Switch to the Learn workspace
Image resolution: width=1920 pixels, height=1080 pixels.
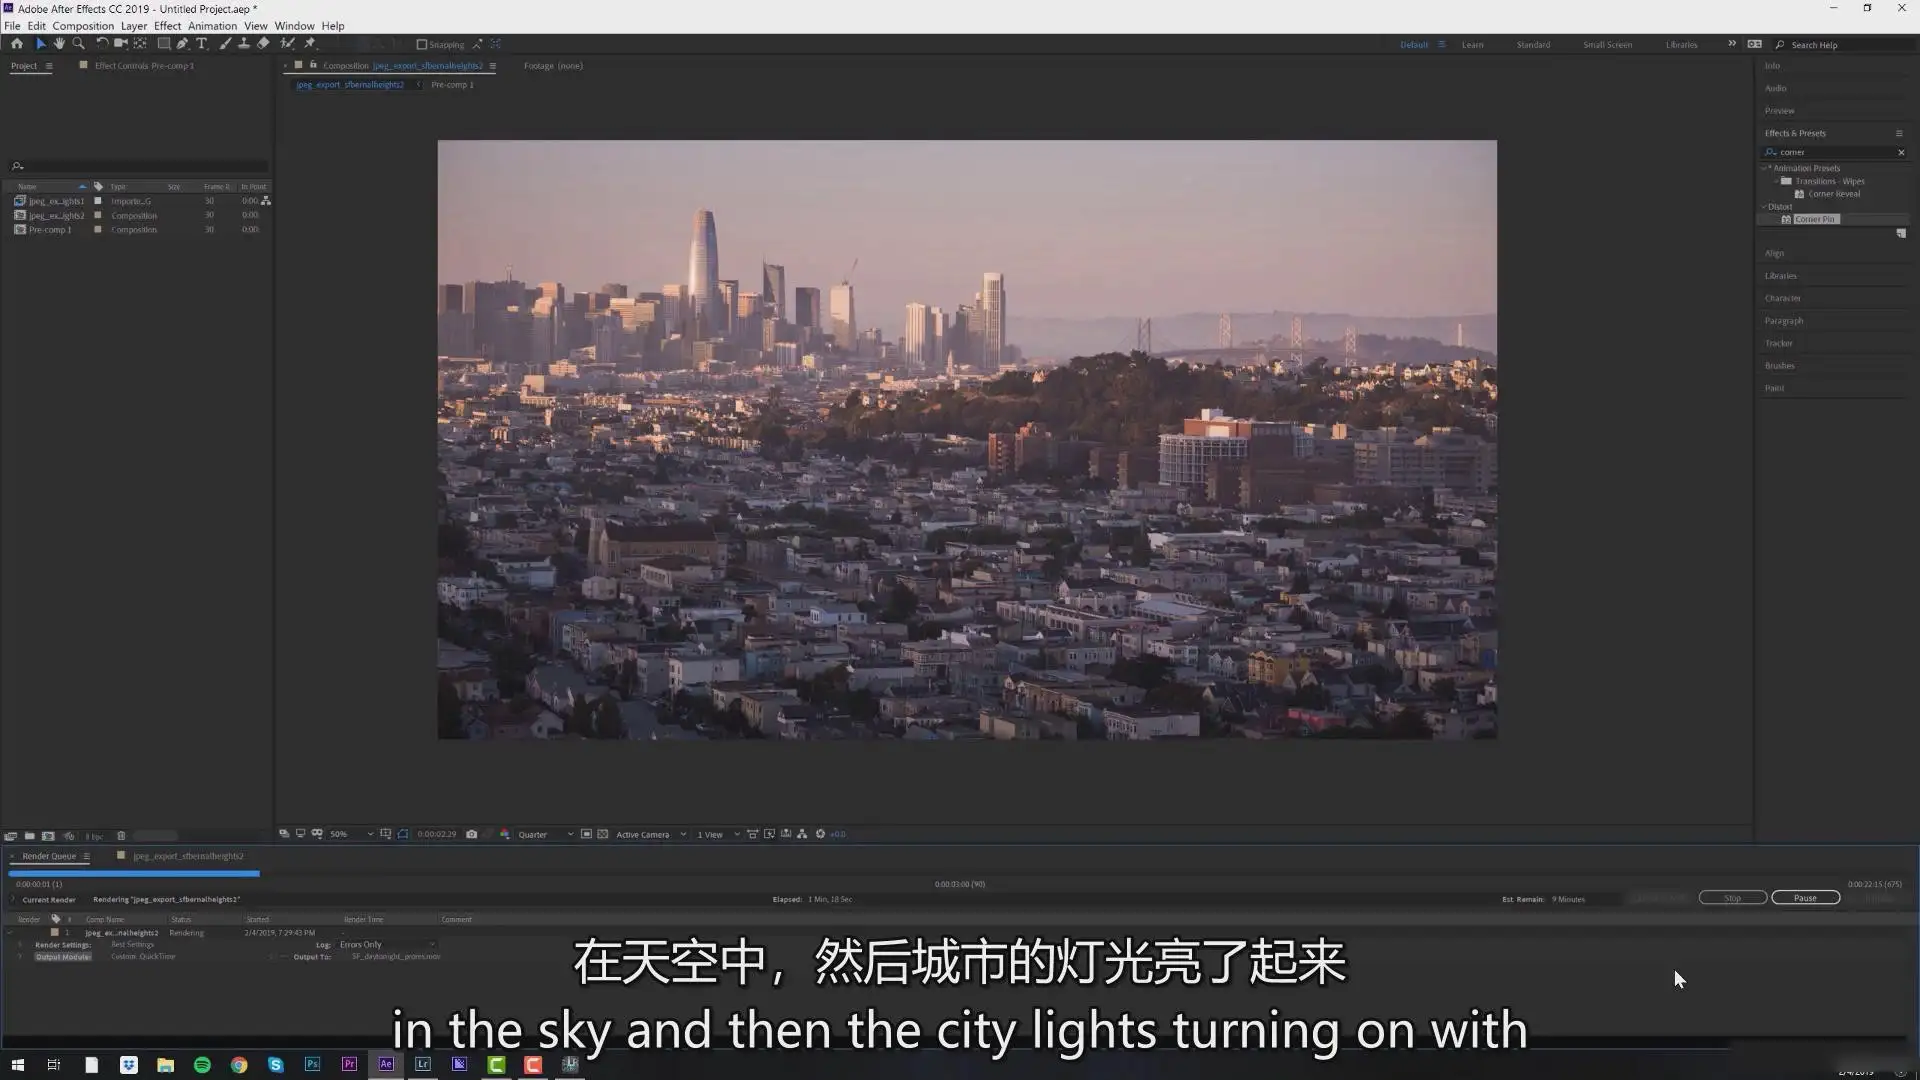[1472, 45]
